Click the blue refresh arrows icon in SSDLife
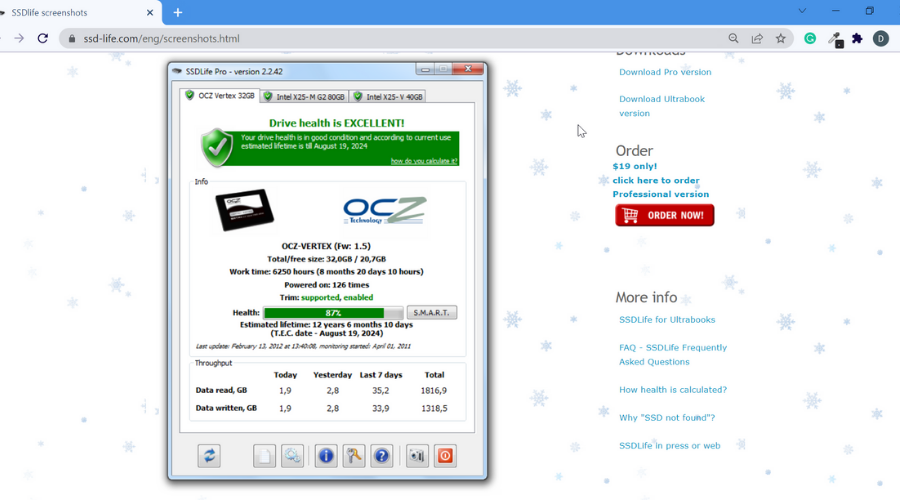 pyautogui.click(x=209, y=456)
